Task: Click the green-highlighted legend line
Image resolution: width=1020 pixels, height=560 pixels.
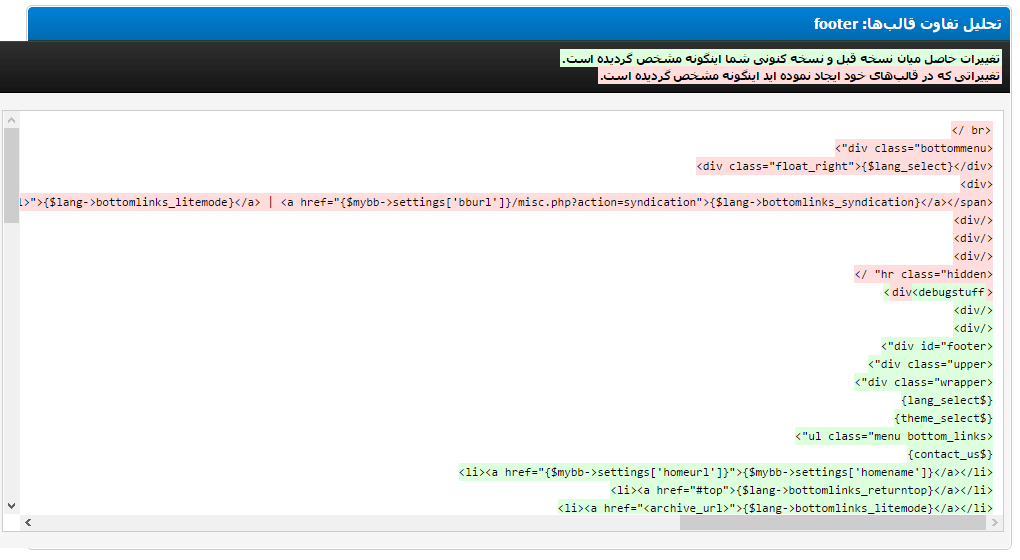Action: pos(781,59)
